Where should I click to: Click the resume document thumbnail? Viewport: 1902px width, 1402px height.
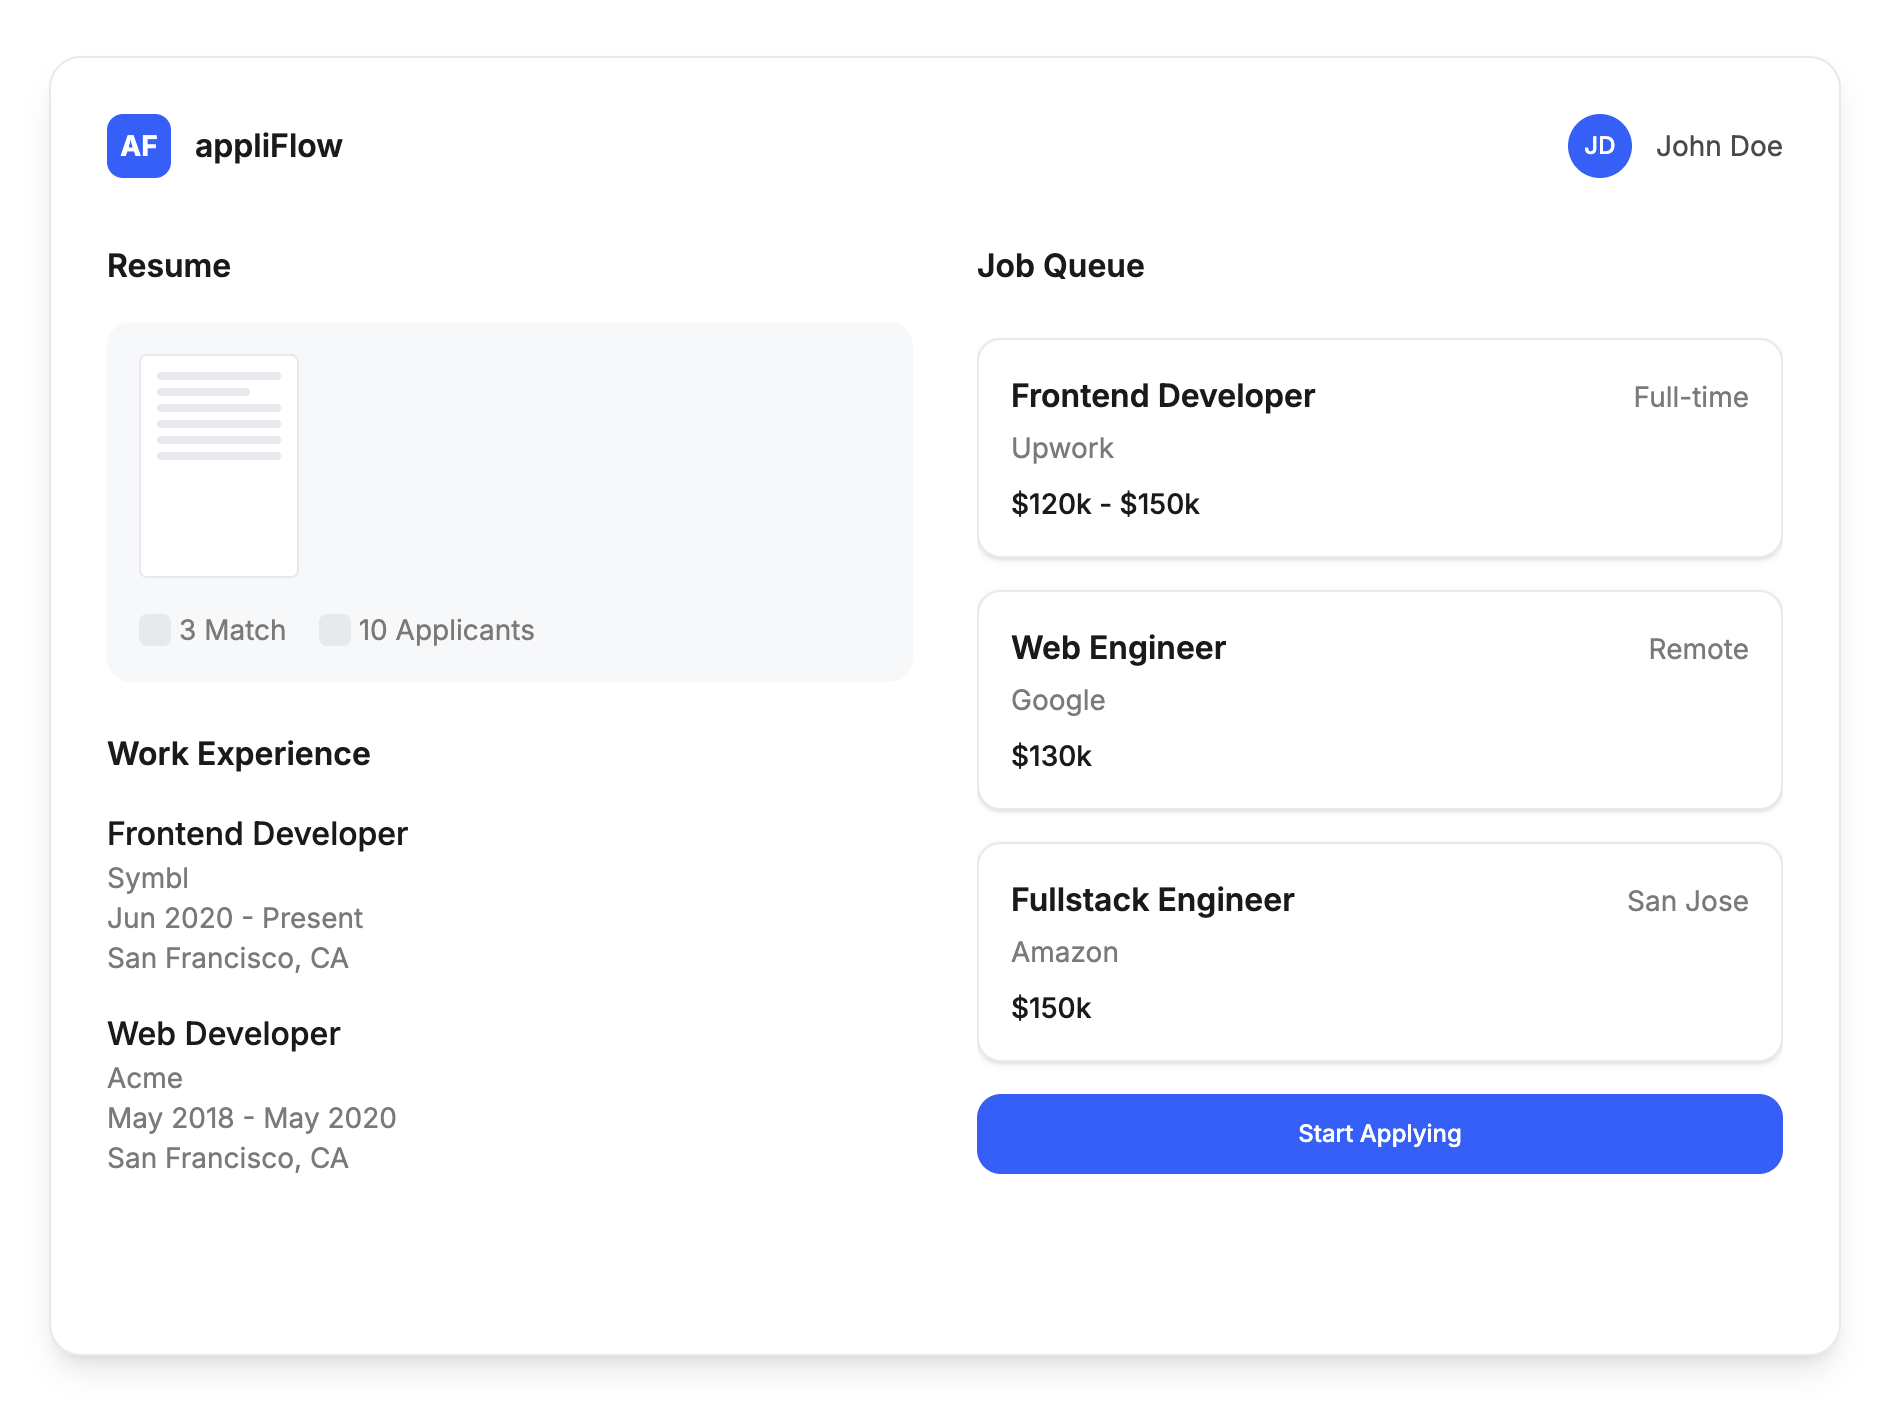pos(219,466)
